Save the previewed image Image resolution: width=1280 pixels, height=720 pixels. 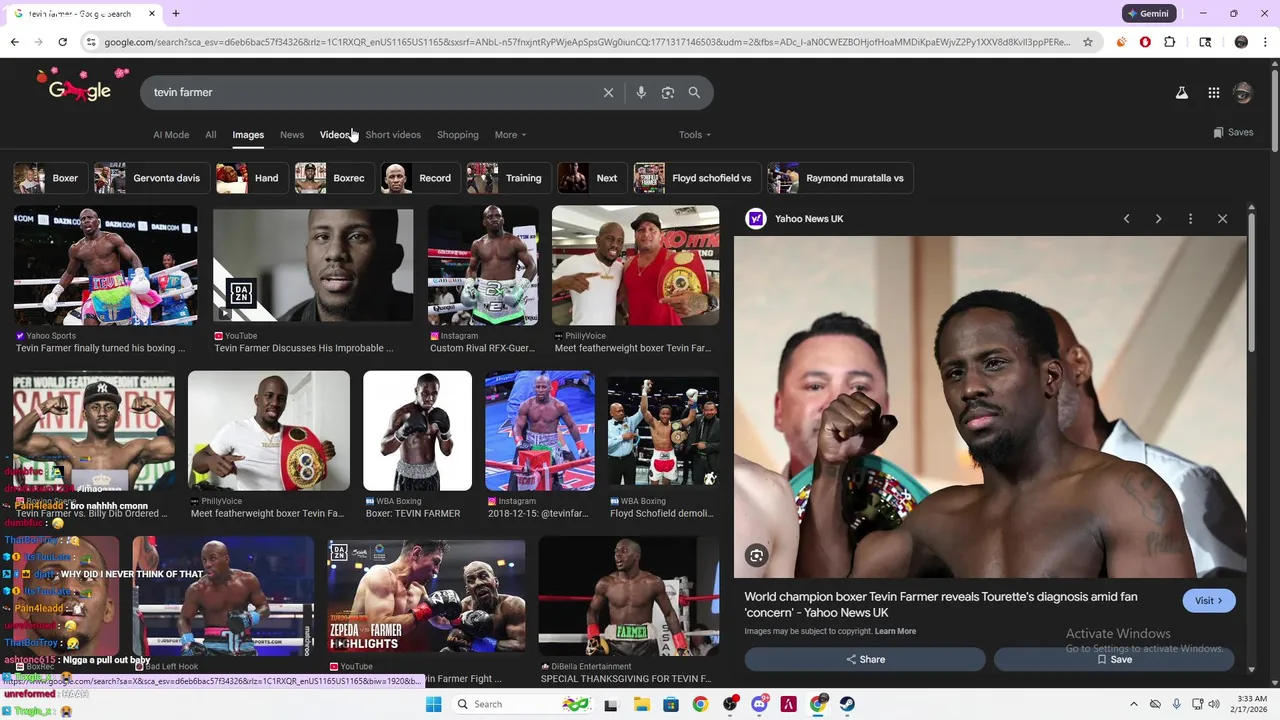tap(1114, 659)
